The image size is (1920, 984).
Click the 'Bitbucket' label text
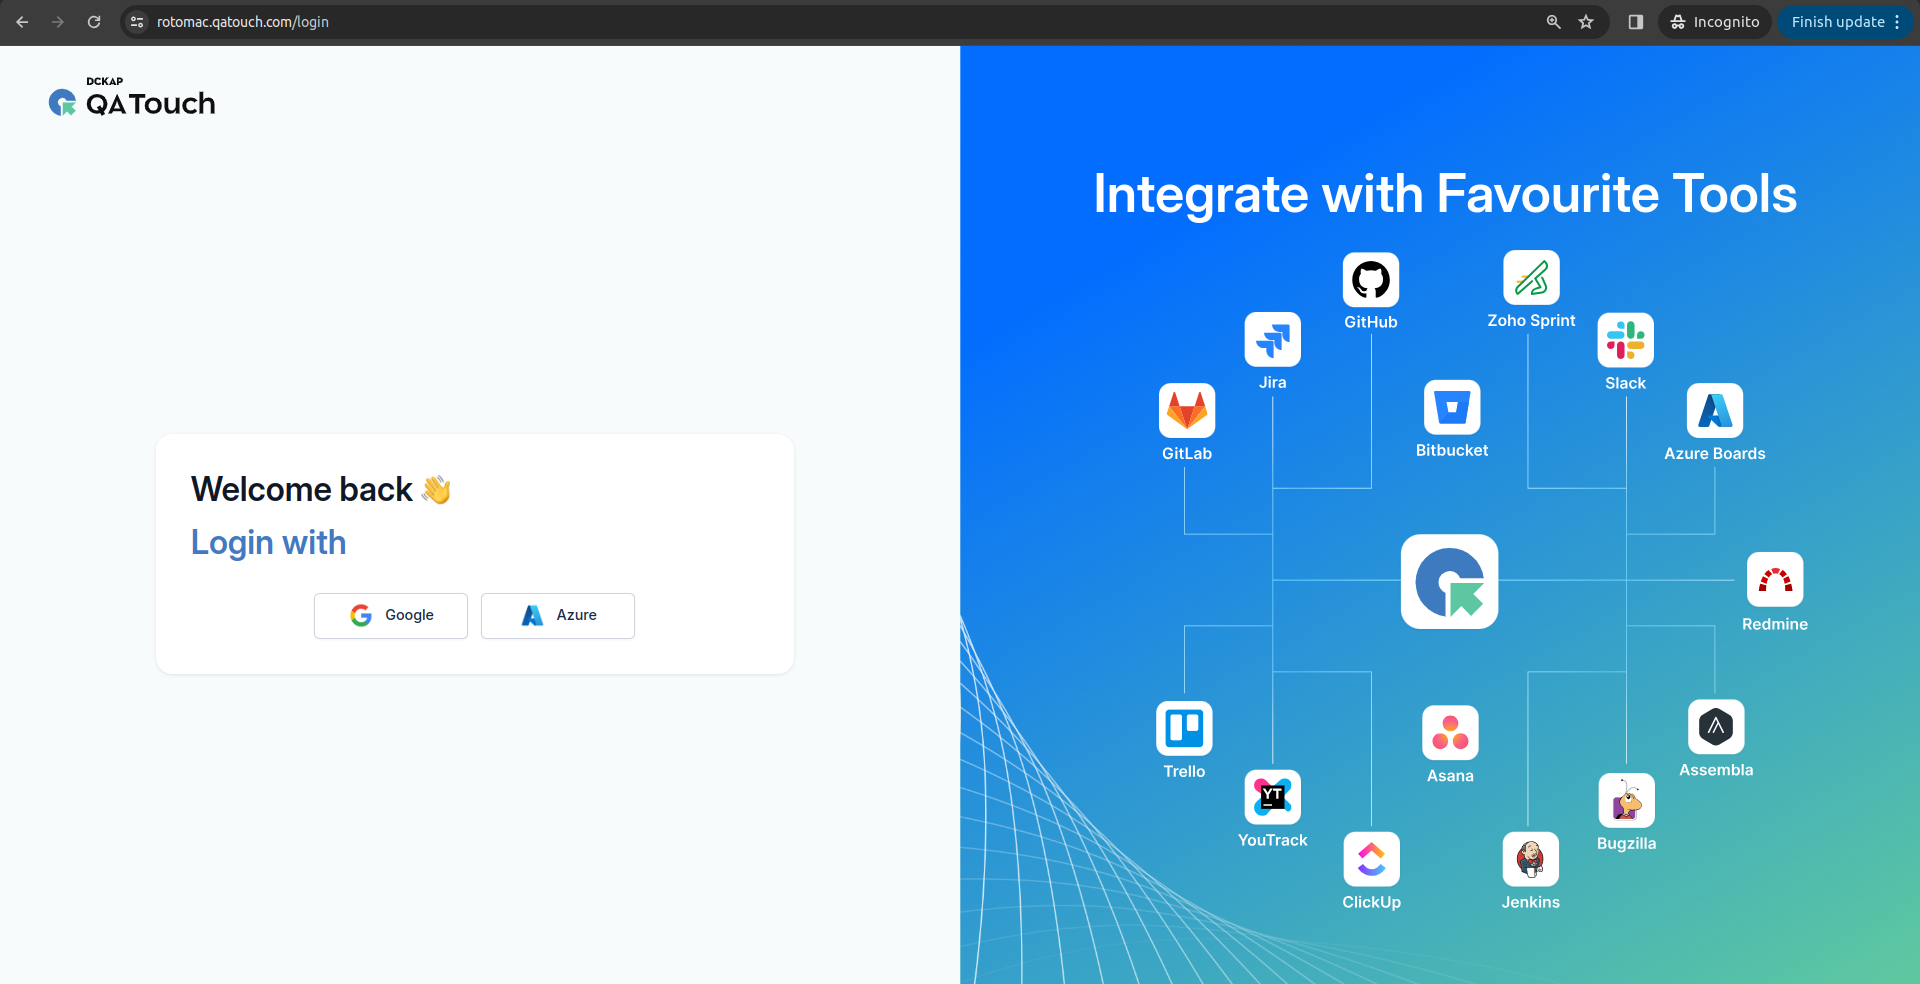(x=1452, y=451)
